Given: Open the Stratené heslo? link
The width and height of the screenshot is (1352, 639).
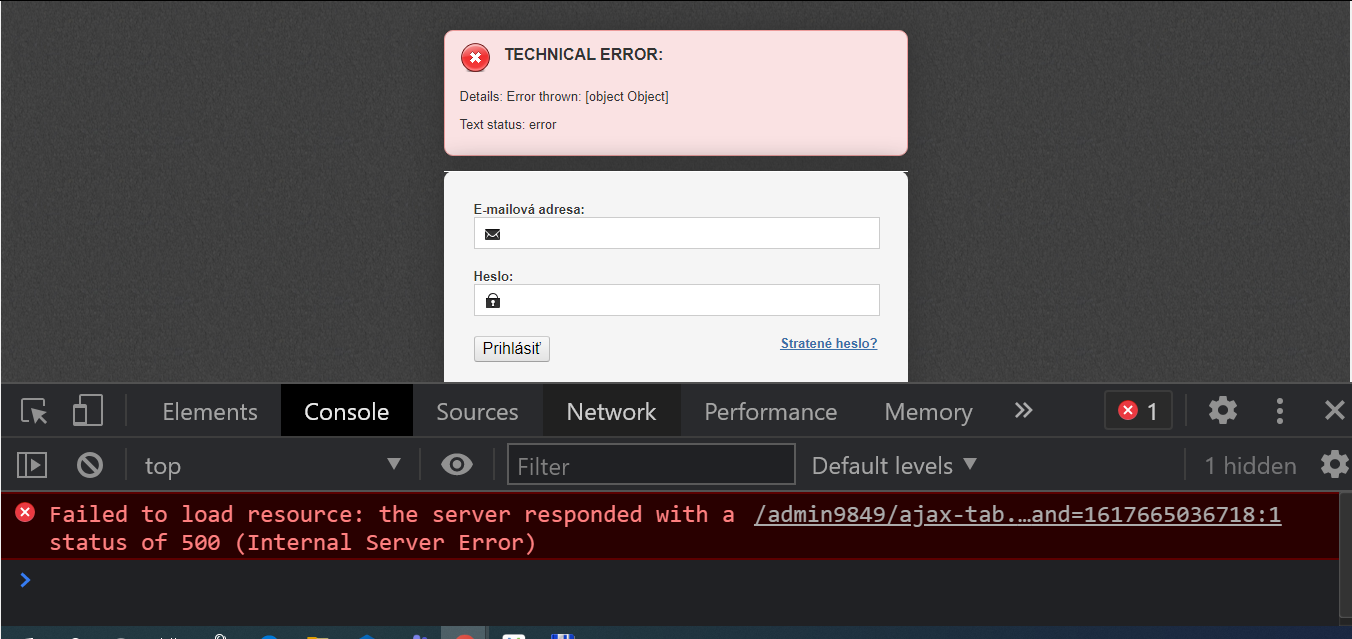Looking at the screenshot, I should (x=829, y=343).
